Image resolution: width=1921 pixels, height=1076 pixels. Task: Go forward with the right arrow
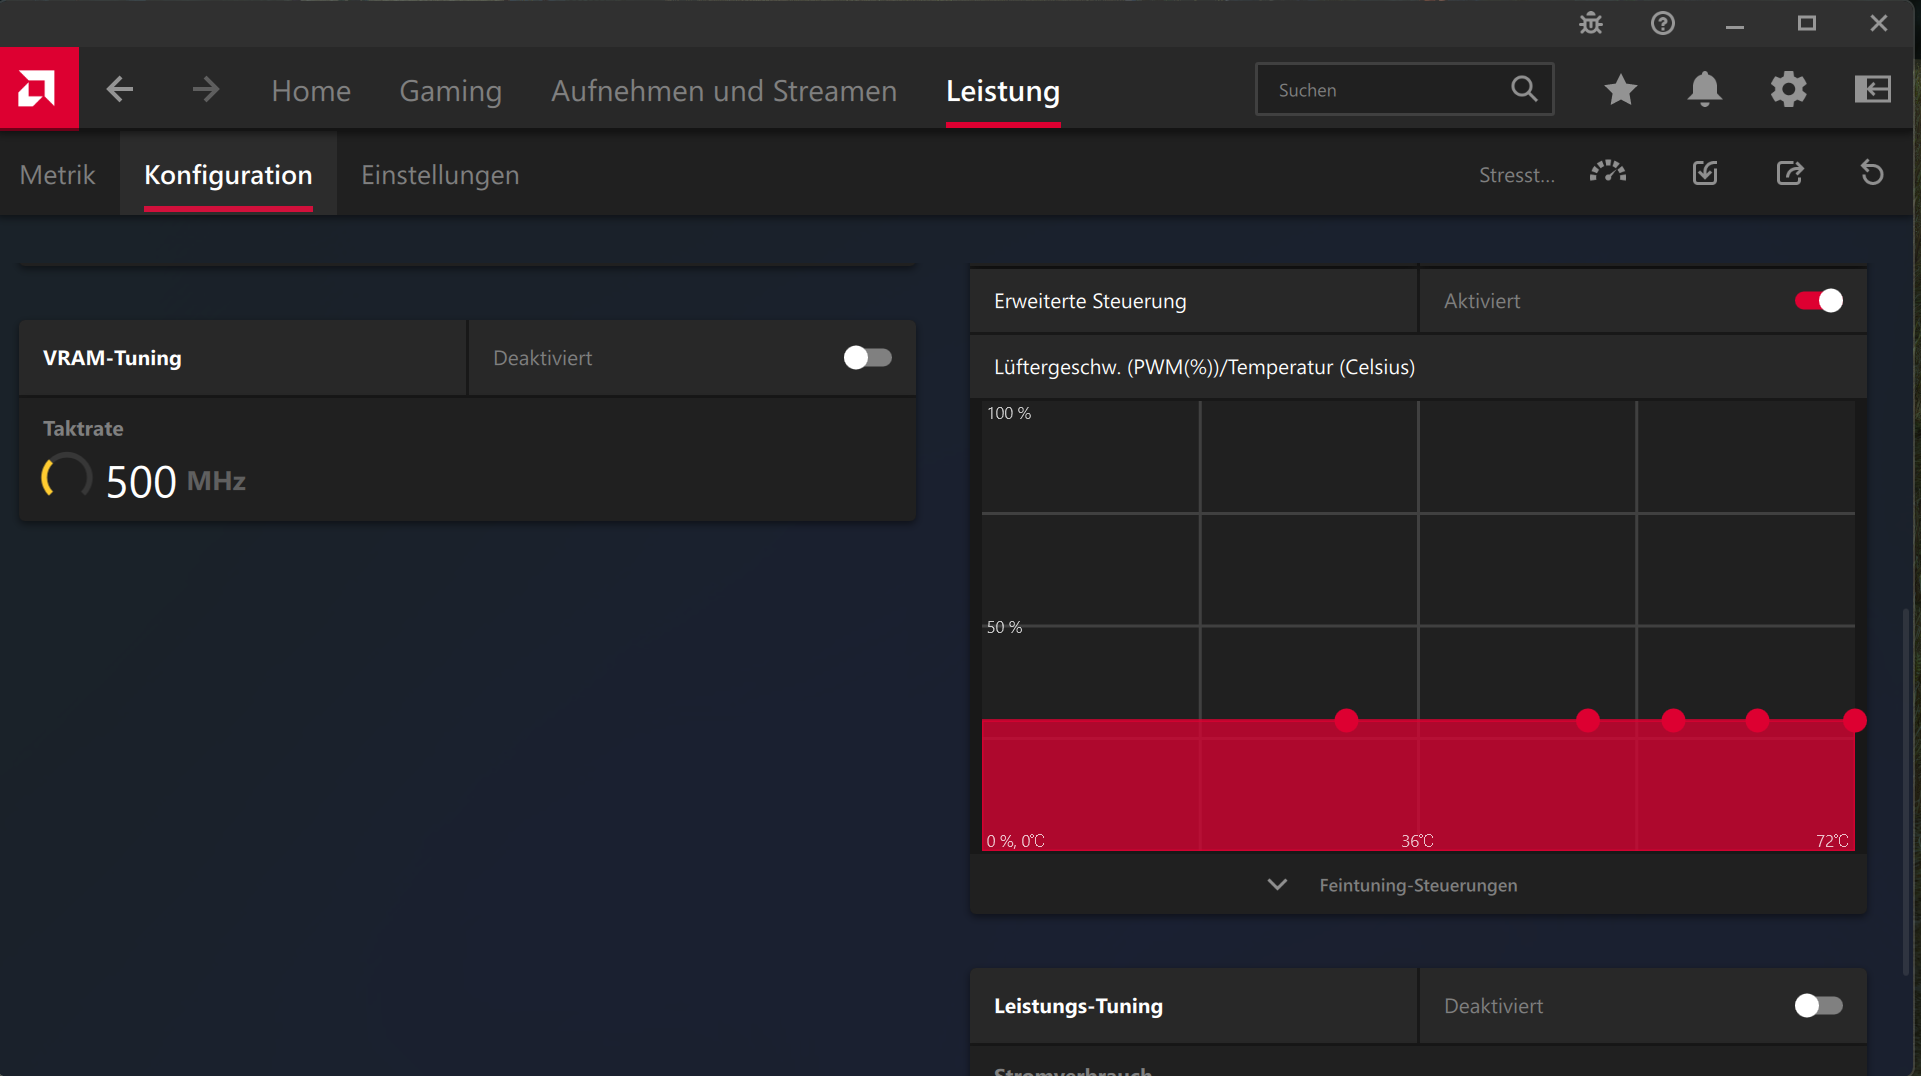(206, 90)
